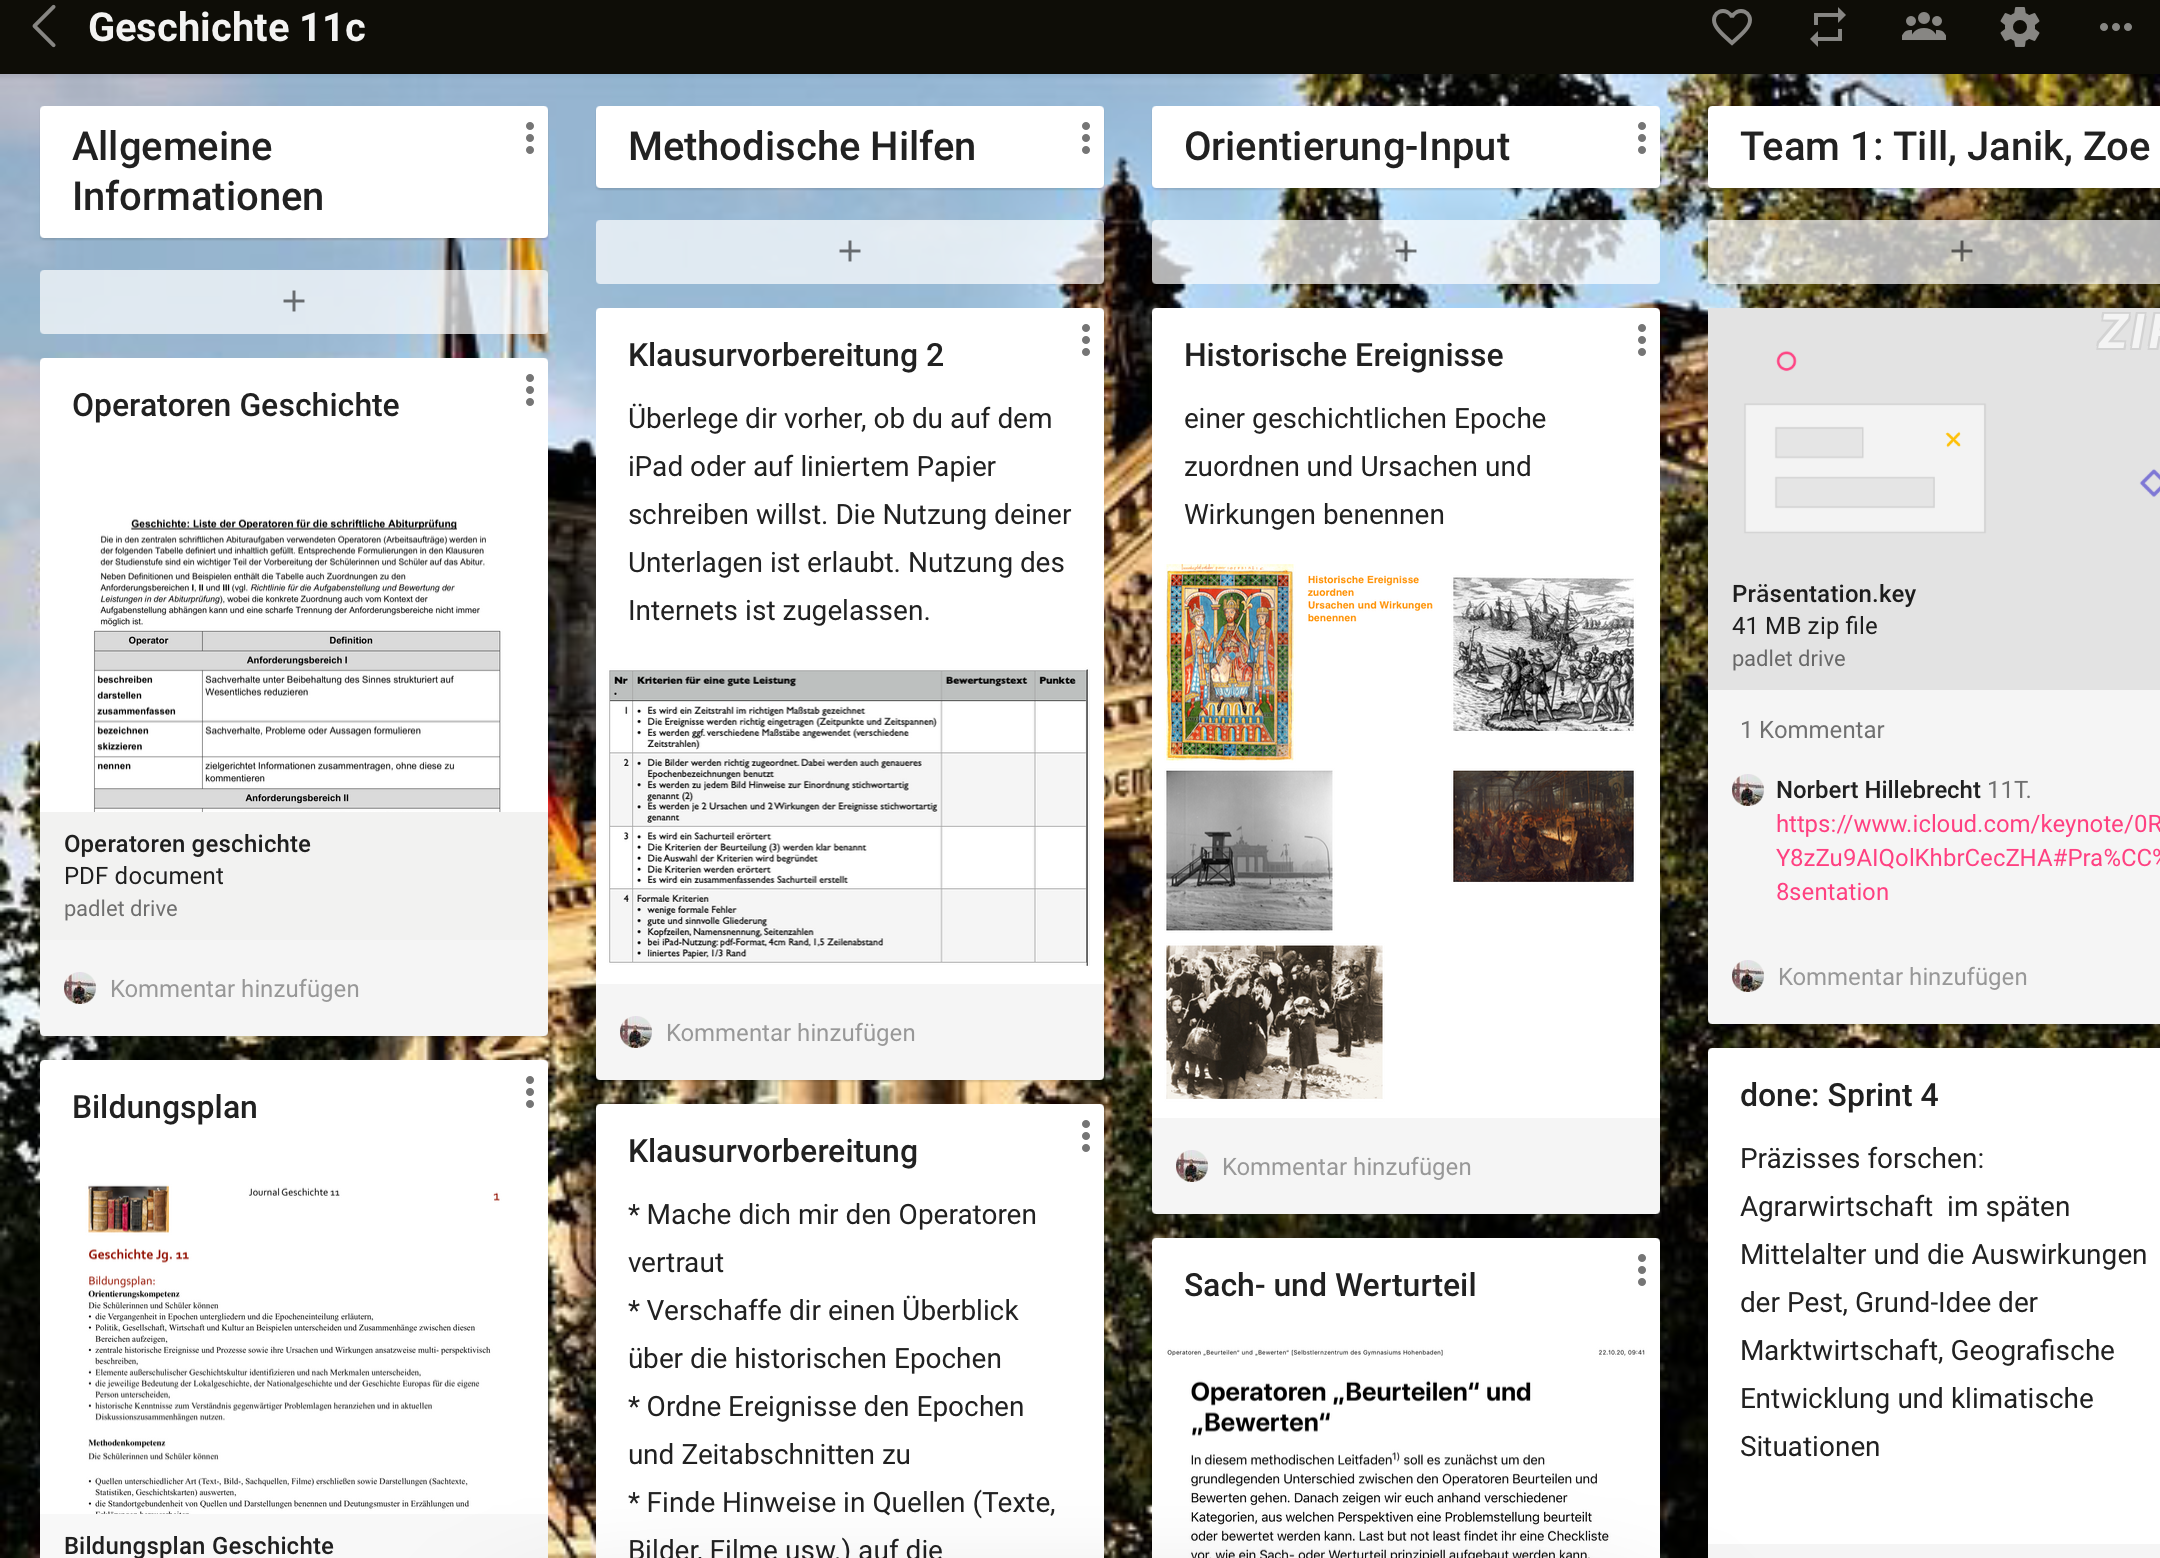Viewport: 2160px width, 1558px height.
Task: Click comment field under Operatoren Geschichte
Action: coord(234,989)
